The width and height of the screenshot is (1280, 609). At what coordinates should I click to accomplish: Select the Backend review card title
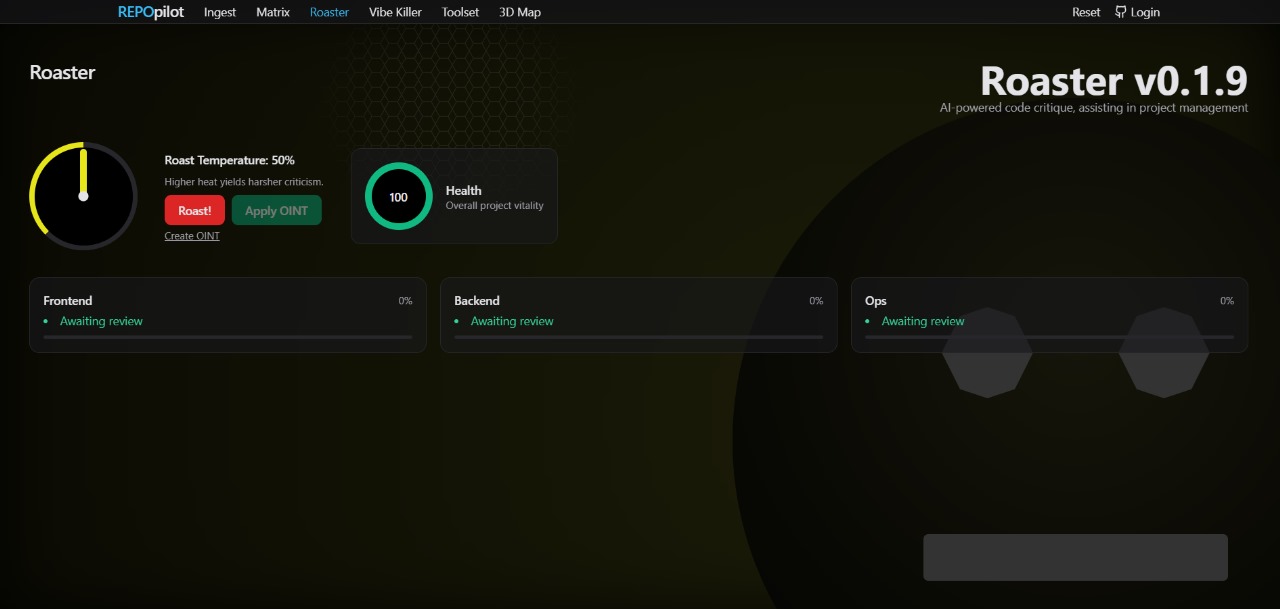(477, 300)
